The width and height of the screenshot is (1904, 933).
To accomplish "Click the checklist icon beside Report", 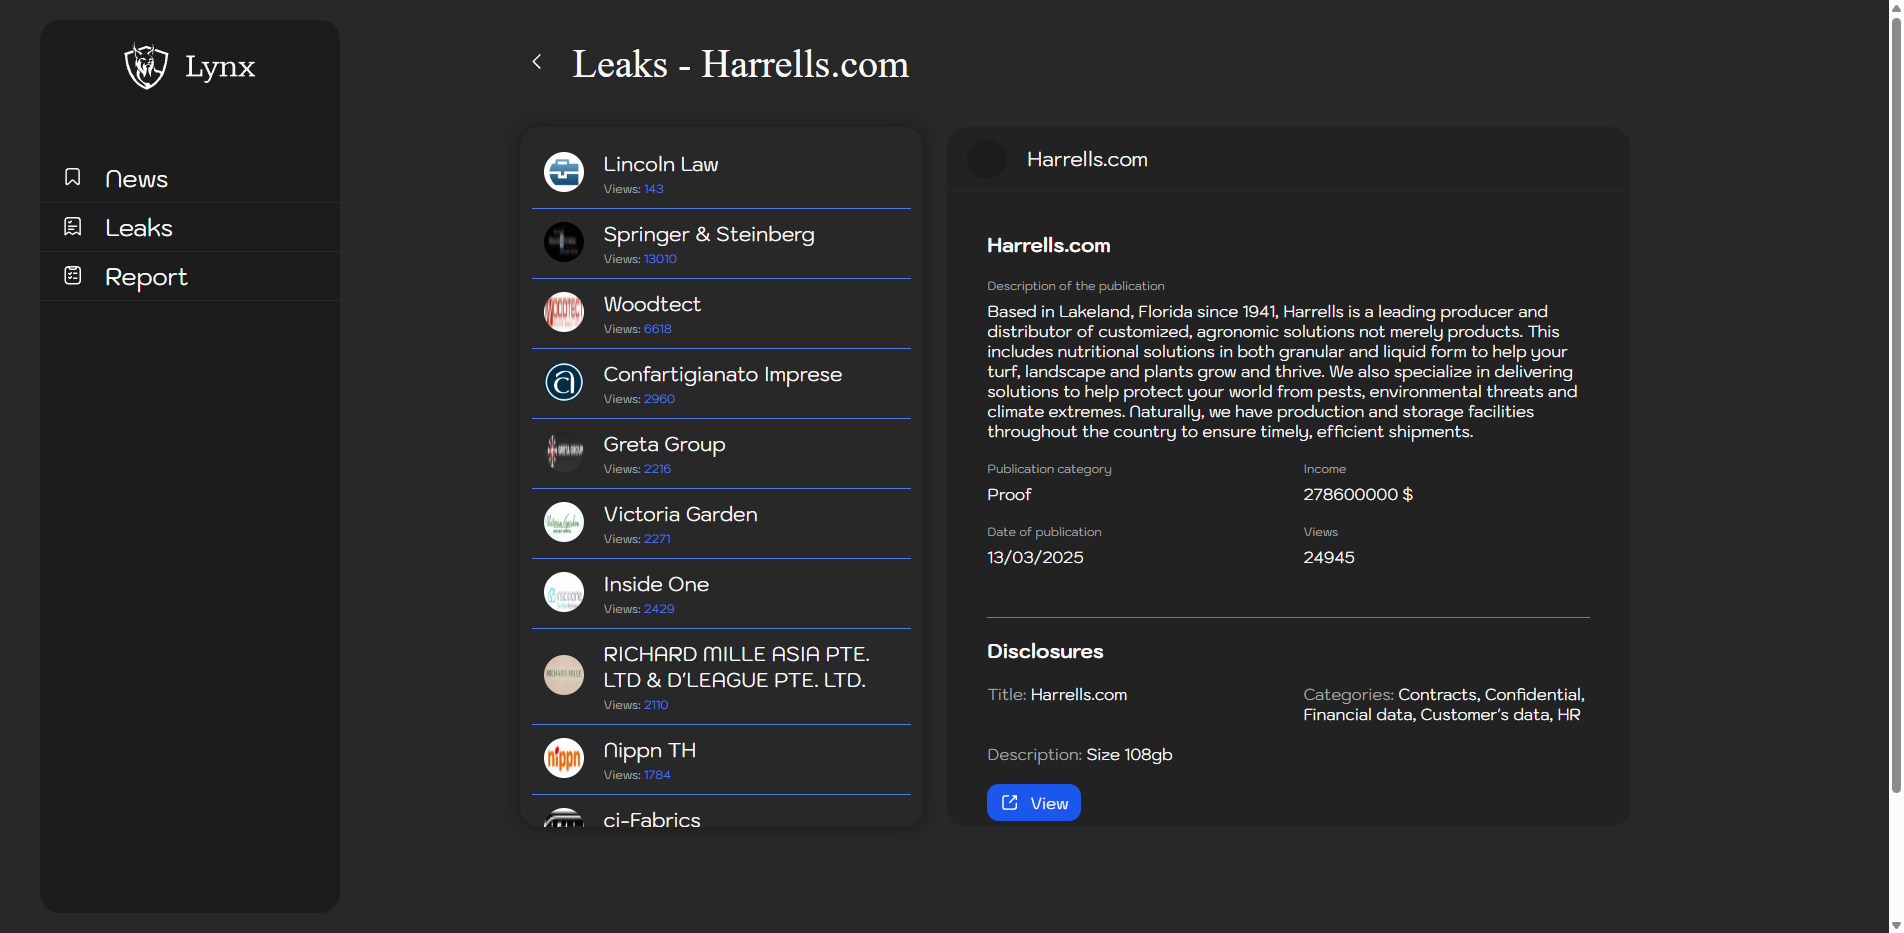I will (73, 276).
